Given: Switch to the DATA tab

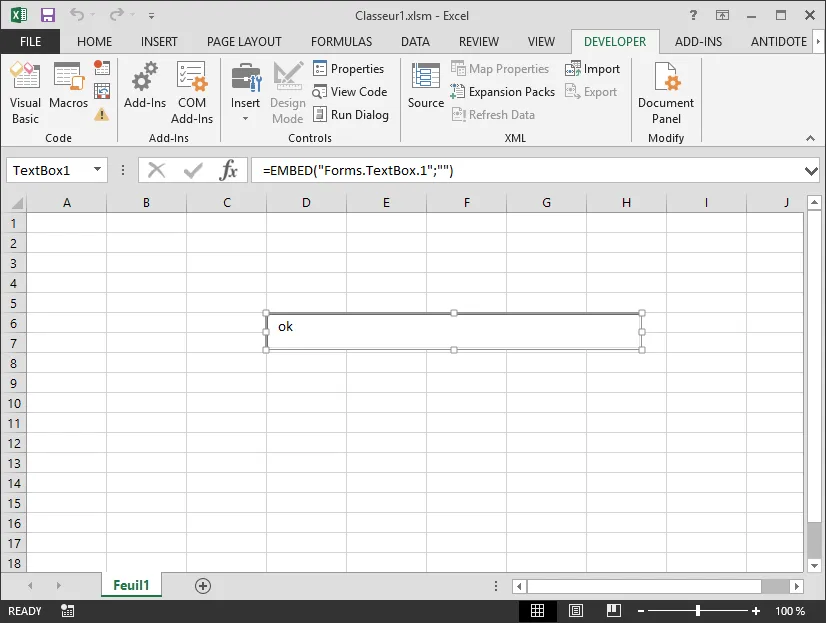Looking at the screenshot, I should pyautogui.click(x=415, y=42).
